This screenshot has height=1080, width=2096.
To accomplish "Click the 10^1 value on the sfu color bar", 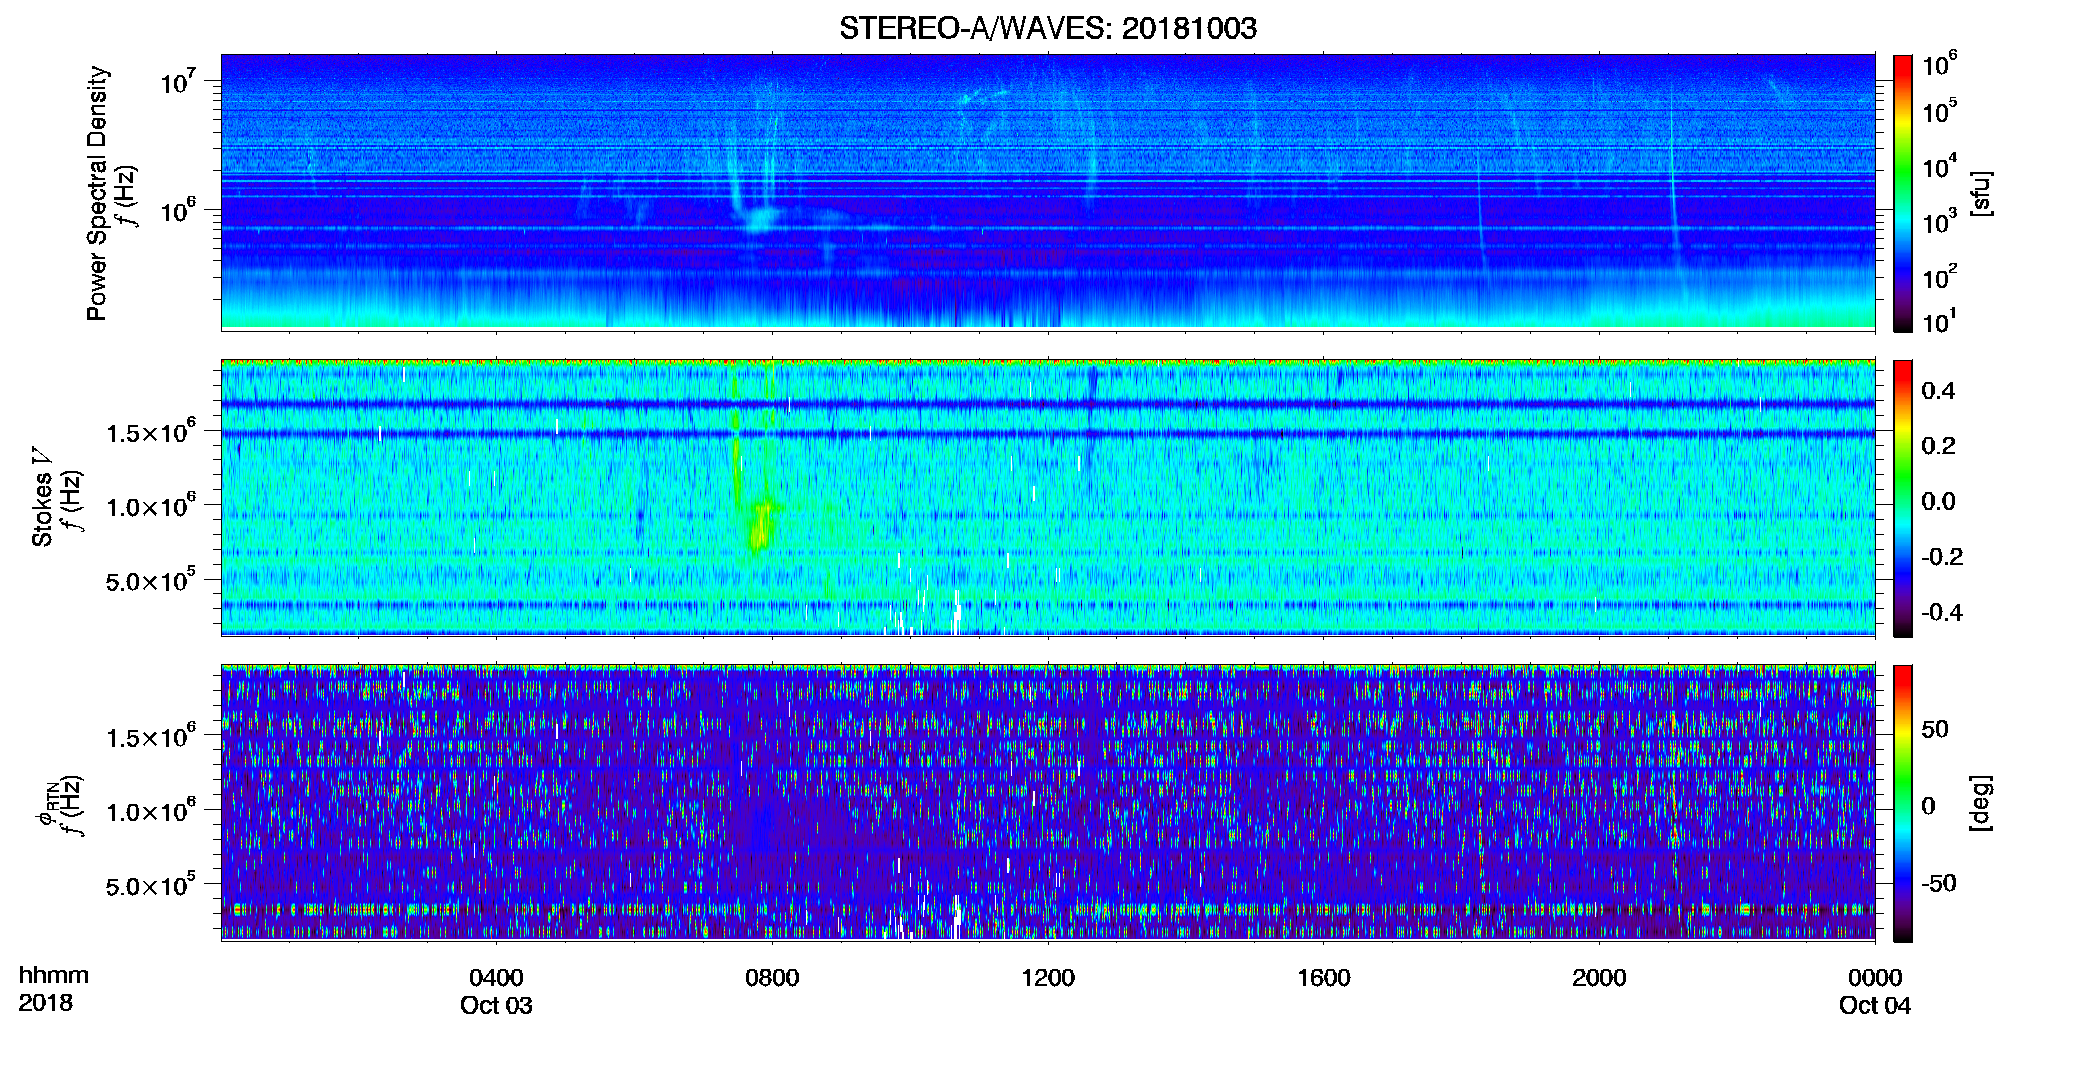I will point(1940,321).
